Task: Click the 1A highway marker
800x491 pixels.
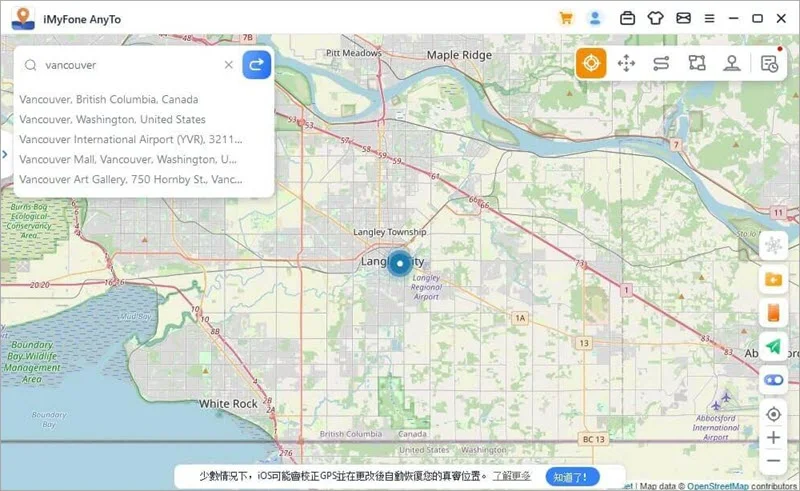Action: point(519,318)
